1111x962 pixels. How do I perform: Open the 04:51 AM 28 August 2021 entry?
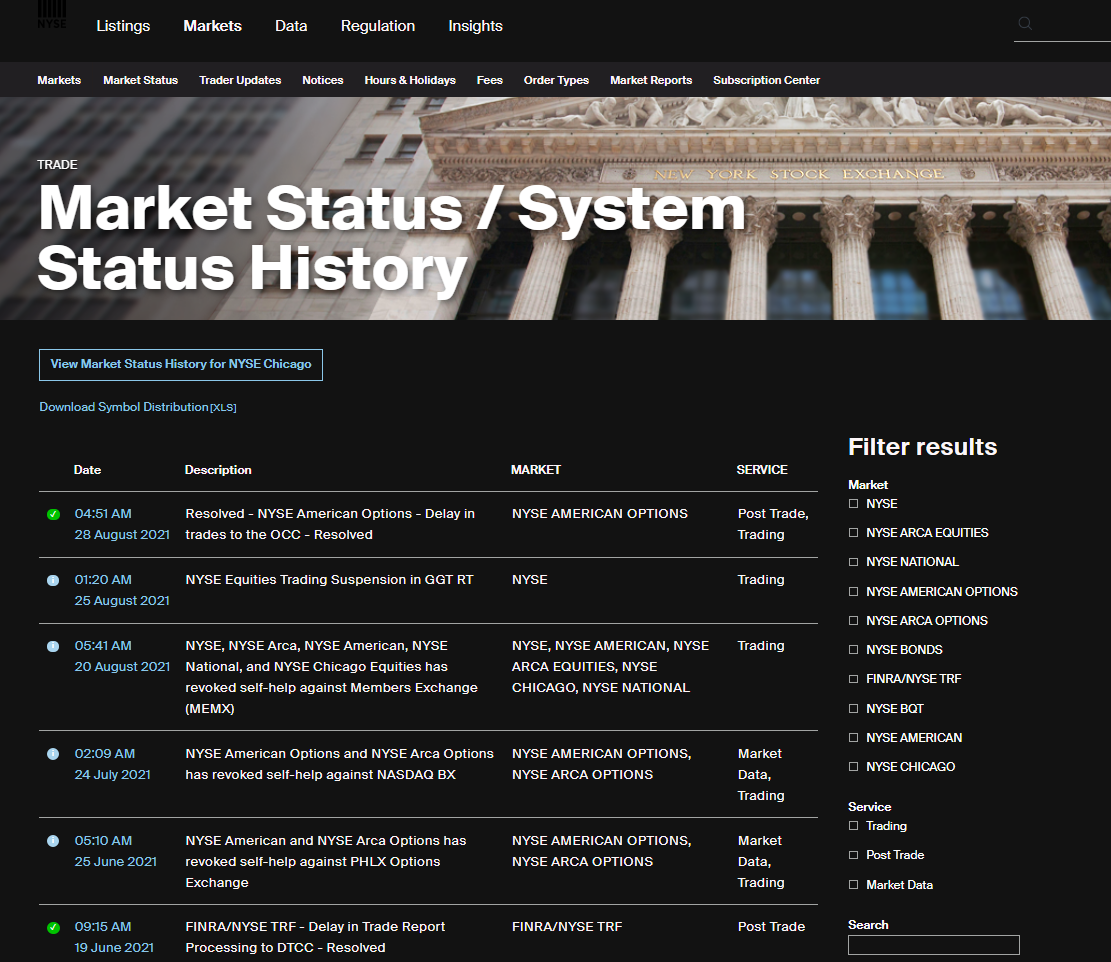[x=122, y=524]
